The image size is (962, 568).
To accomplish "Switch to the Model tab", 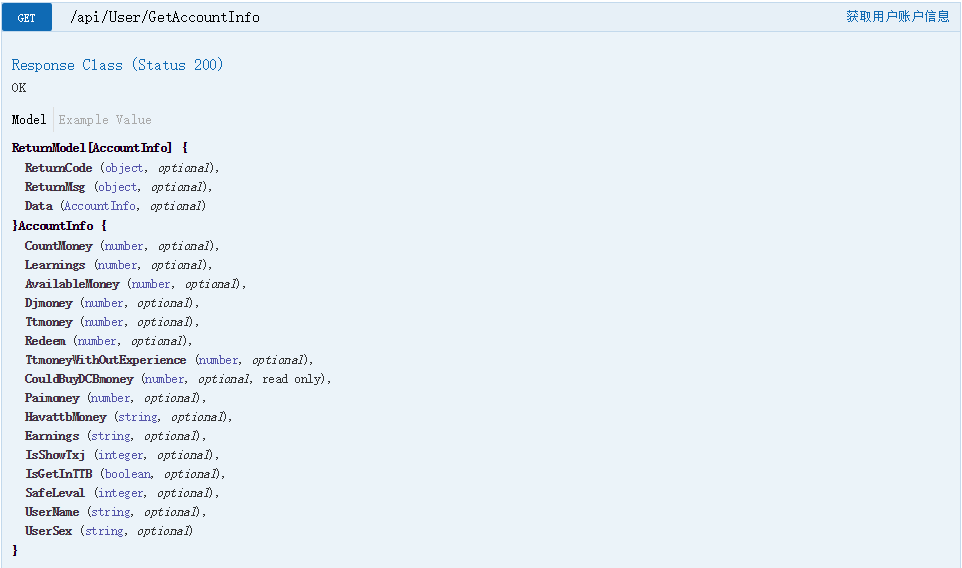I will pos(29,120).
